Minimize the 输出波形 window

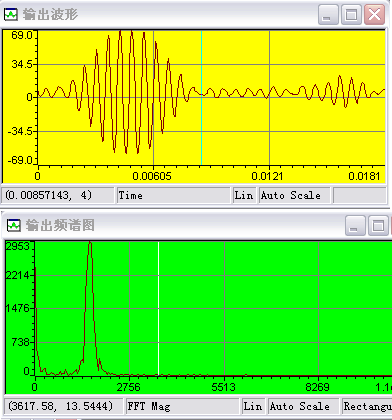pyautogui.click(x=328, y=15)
